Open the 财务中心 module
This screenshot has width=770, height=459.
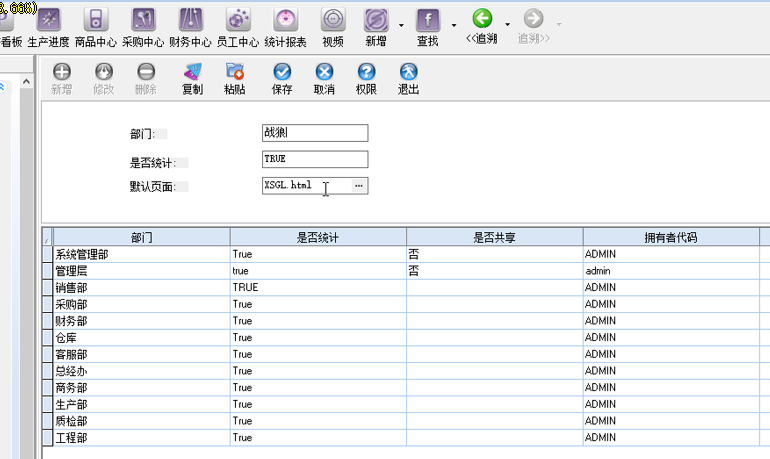(190, 28)
